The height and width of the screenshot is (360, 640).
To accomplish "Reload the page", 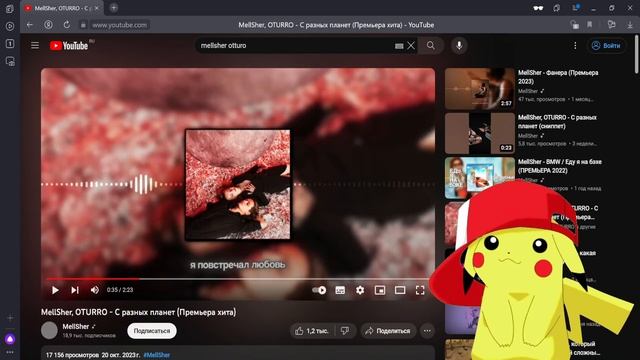I will click(67, 25).
